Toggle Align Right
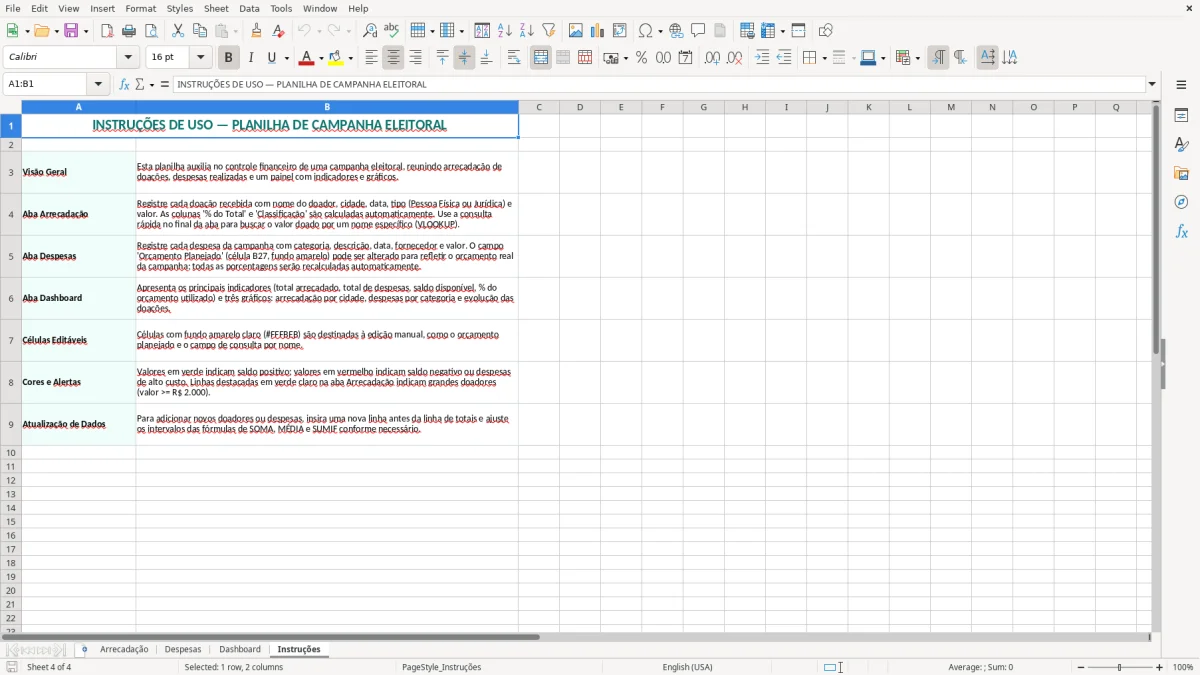1200x675 pixels. (x=416, y=58)
